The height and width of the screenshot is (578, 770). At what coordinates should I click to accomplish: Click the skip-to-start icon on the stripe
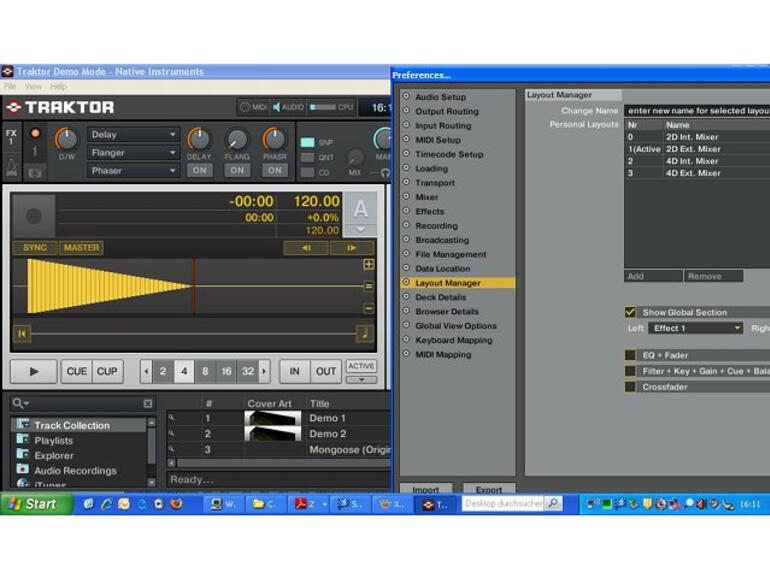(x=21, y=333)
